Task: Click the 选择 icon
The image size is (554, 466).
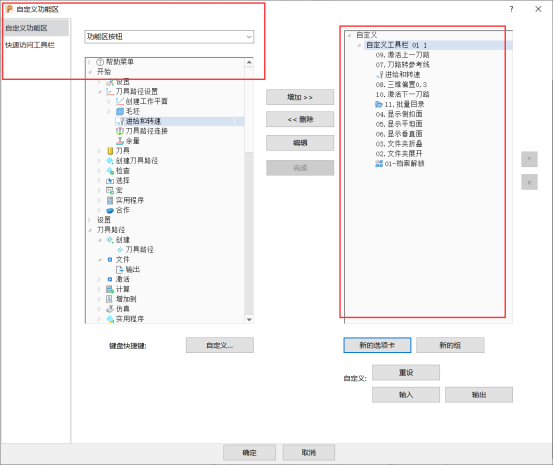Action: click(x=110, y=181)
